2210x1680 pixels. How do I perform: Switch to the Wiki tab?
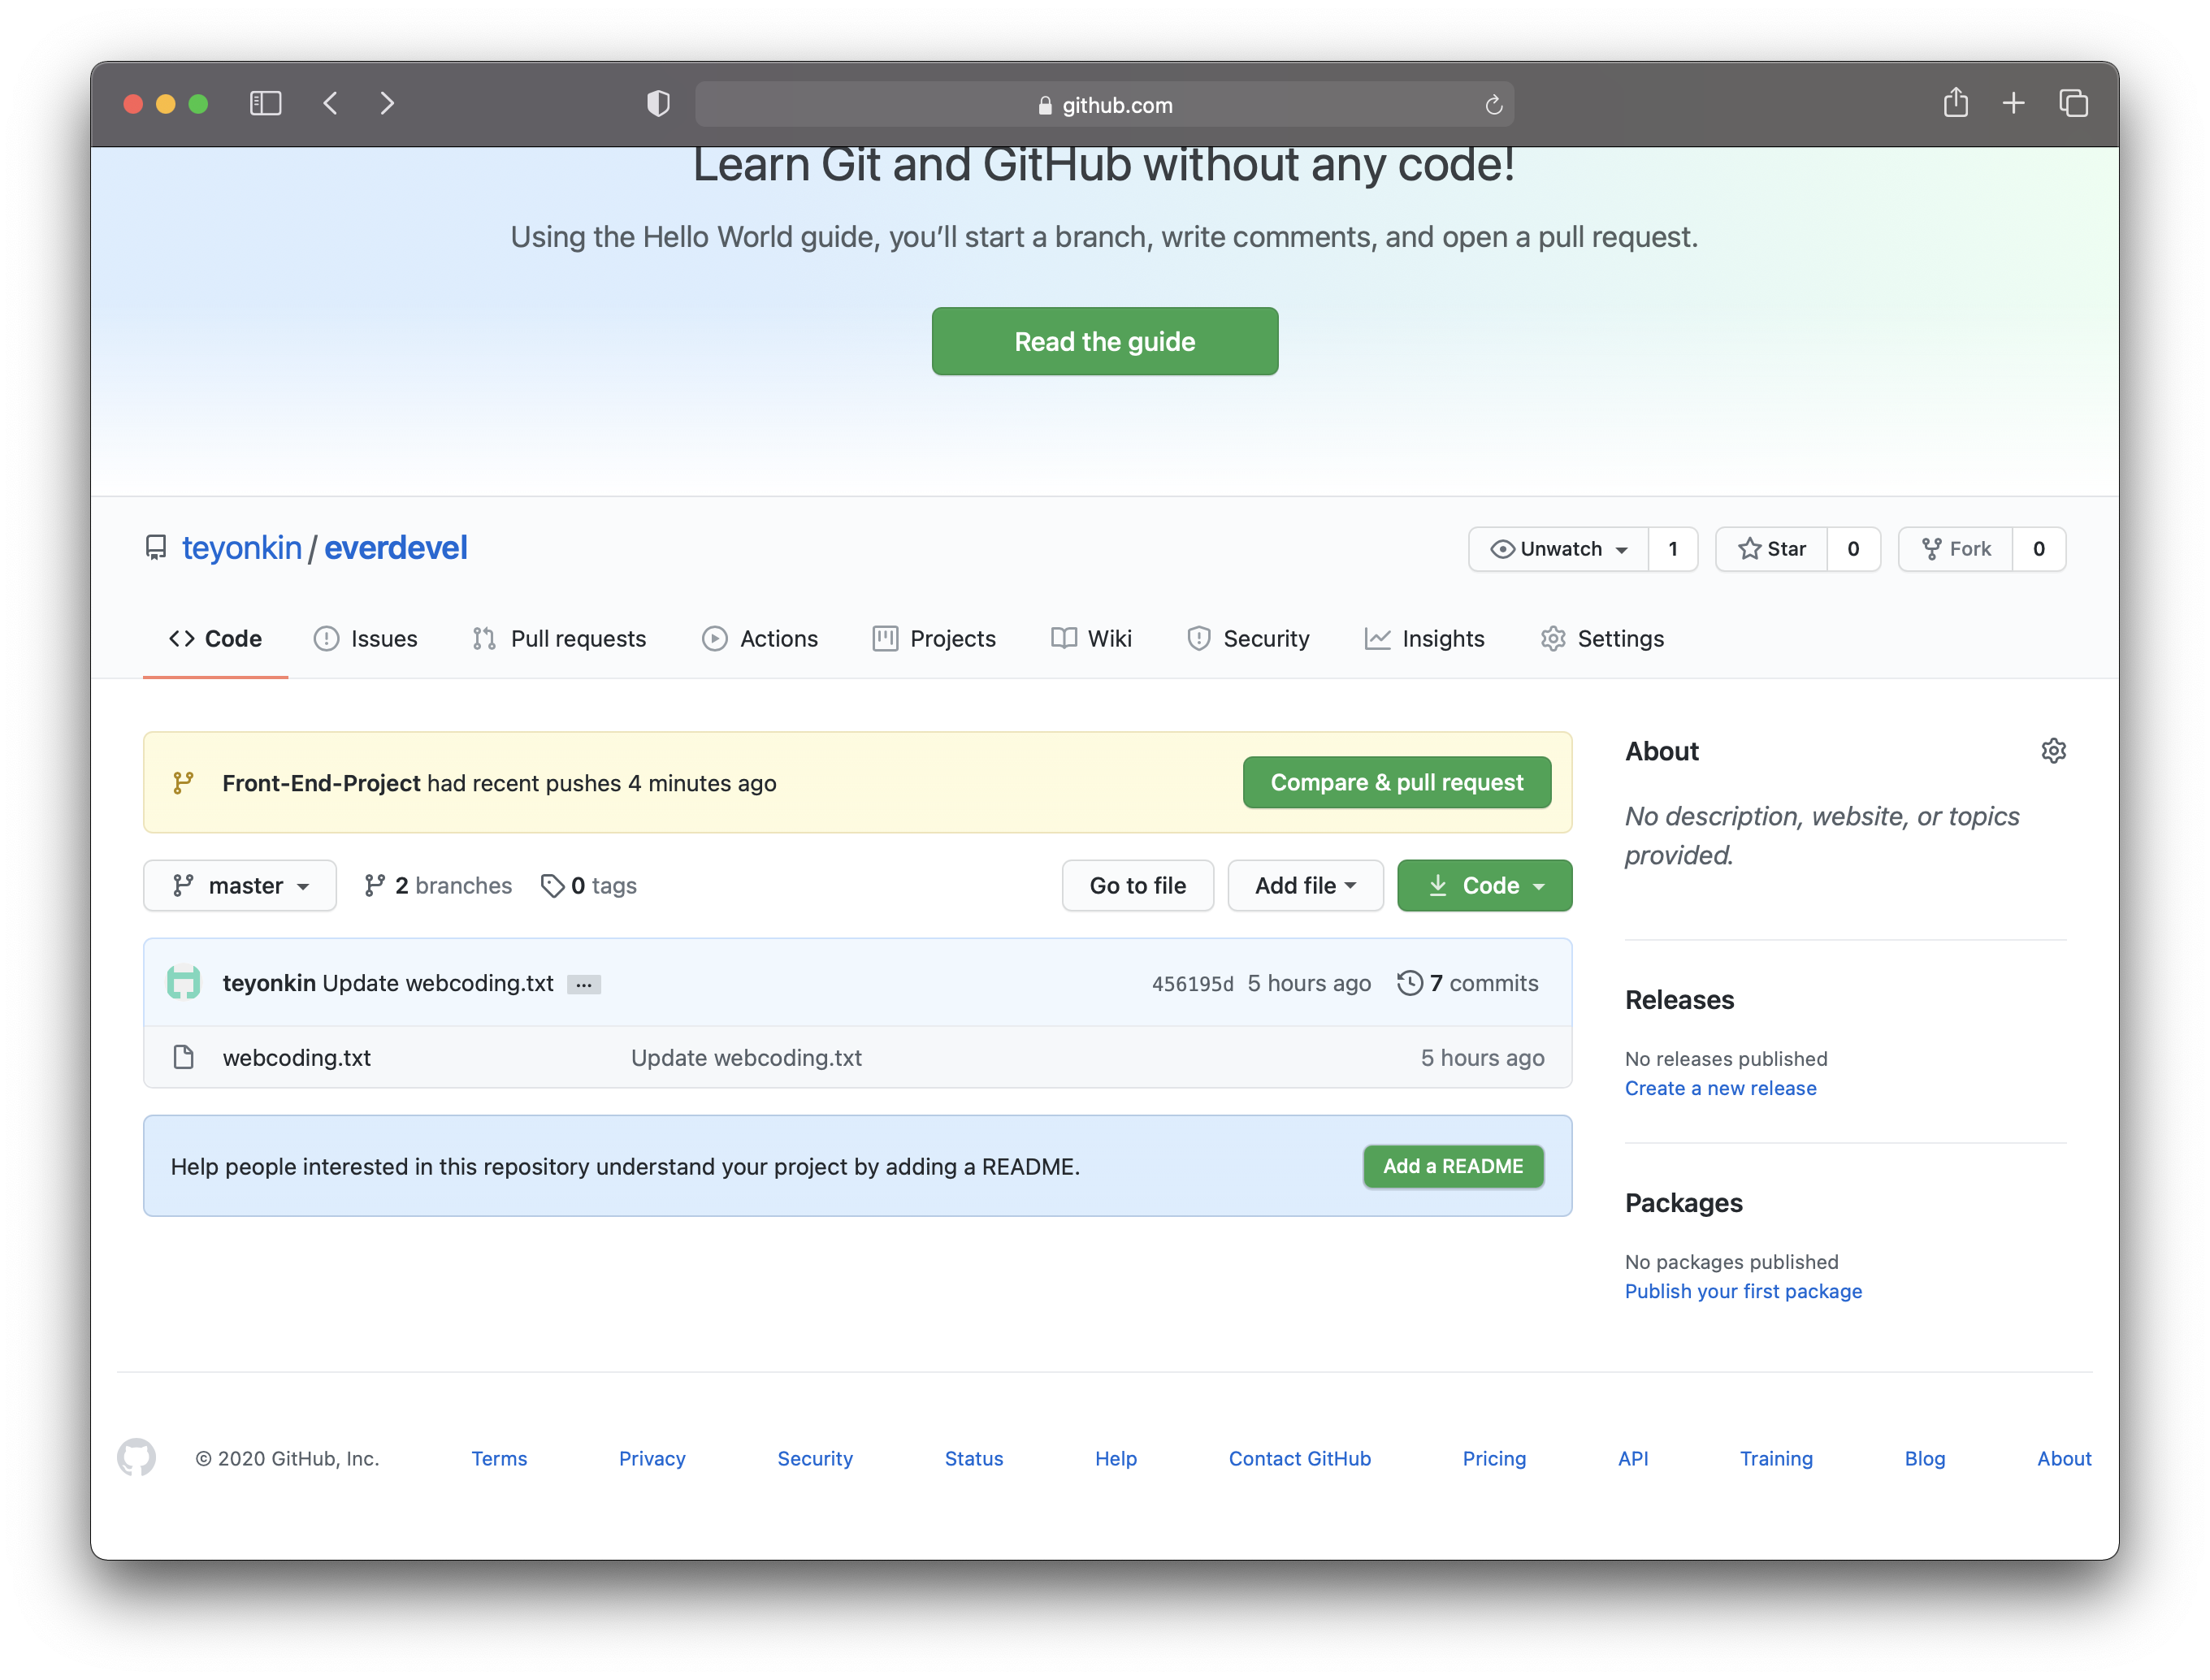tap(1091, 638)
